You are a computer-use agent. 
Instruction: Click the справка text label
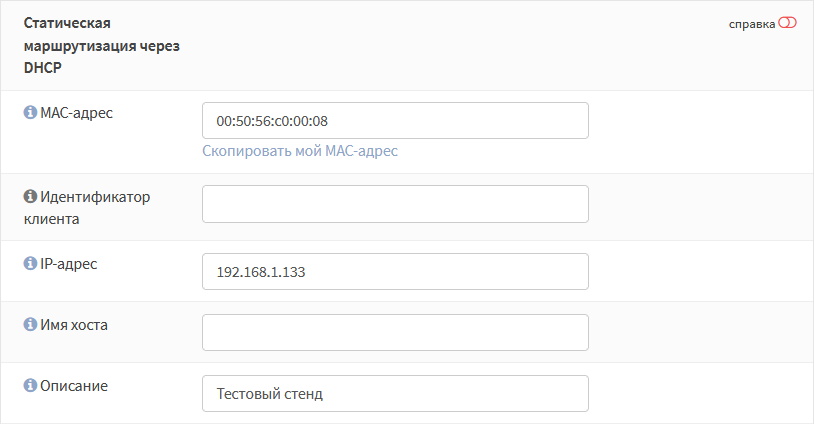[752, 24]
